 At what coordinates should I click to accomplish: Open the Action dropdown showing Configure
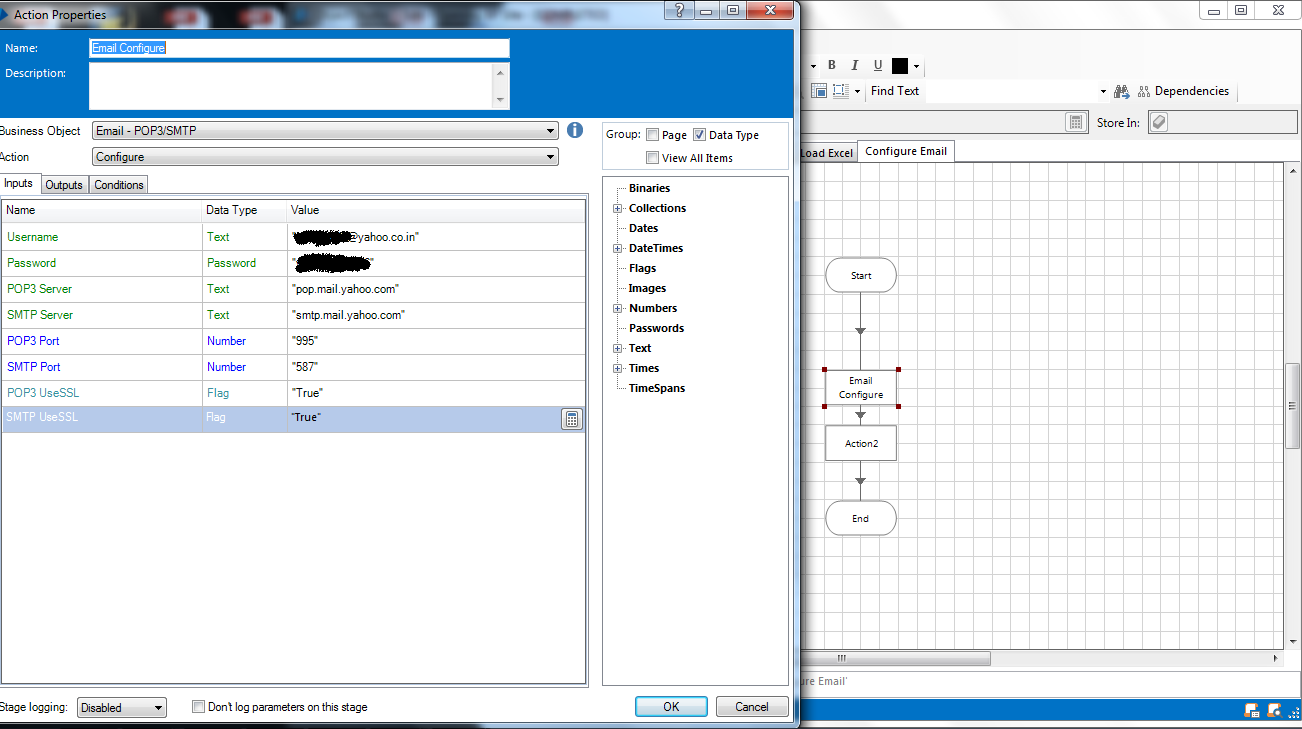551,157
